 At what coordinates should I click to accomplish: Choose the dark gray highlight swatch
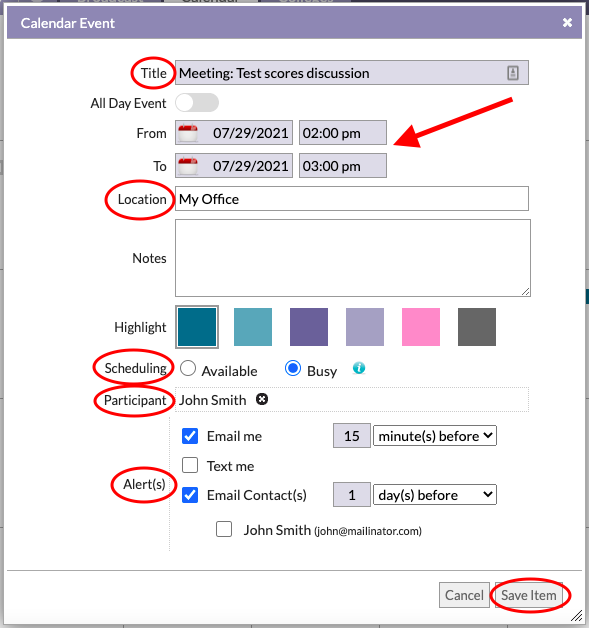click(x=477, y=327)
